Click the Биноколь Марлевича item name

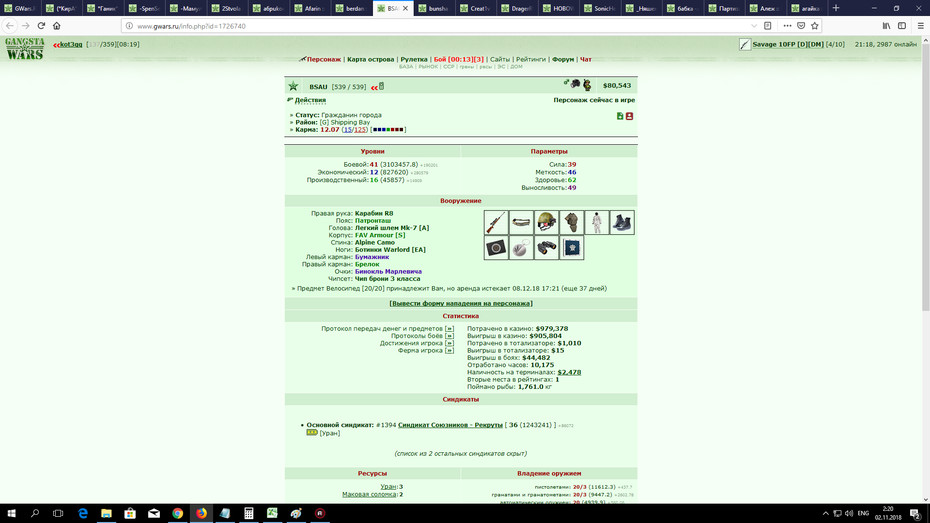(388, 272)
